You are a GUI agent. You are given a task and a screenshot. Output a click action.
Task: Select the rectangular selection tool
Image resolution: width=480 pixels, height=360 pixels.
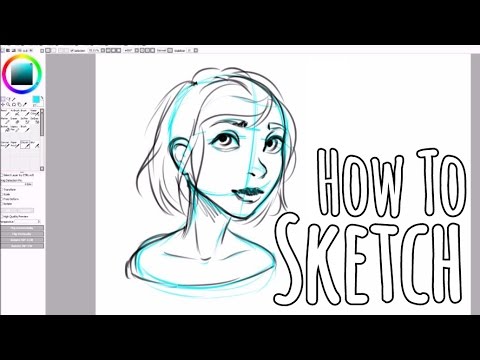coord(3,99)
